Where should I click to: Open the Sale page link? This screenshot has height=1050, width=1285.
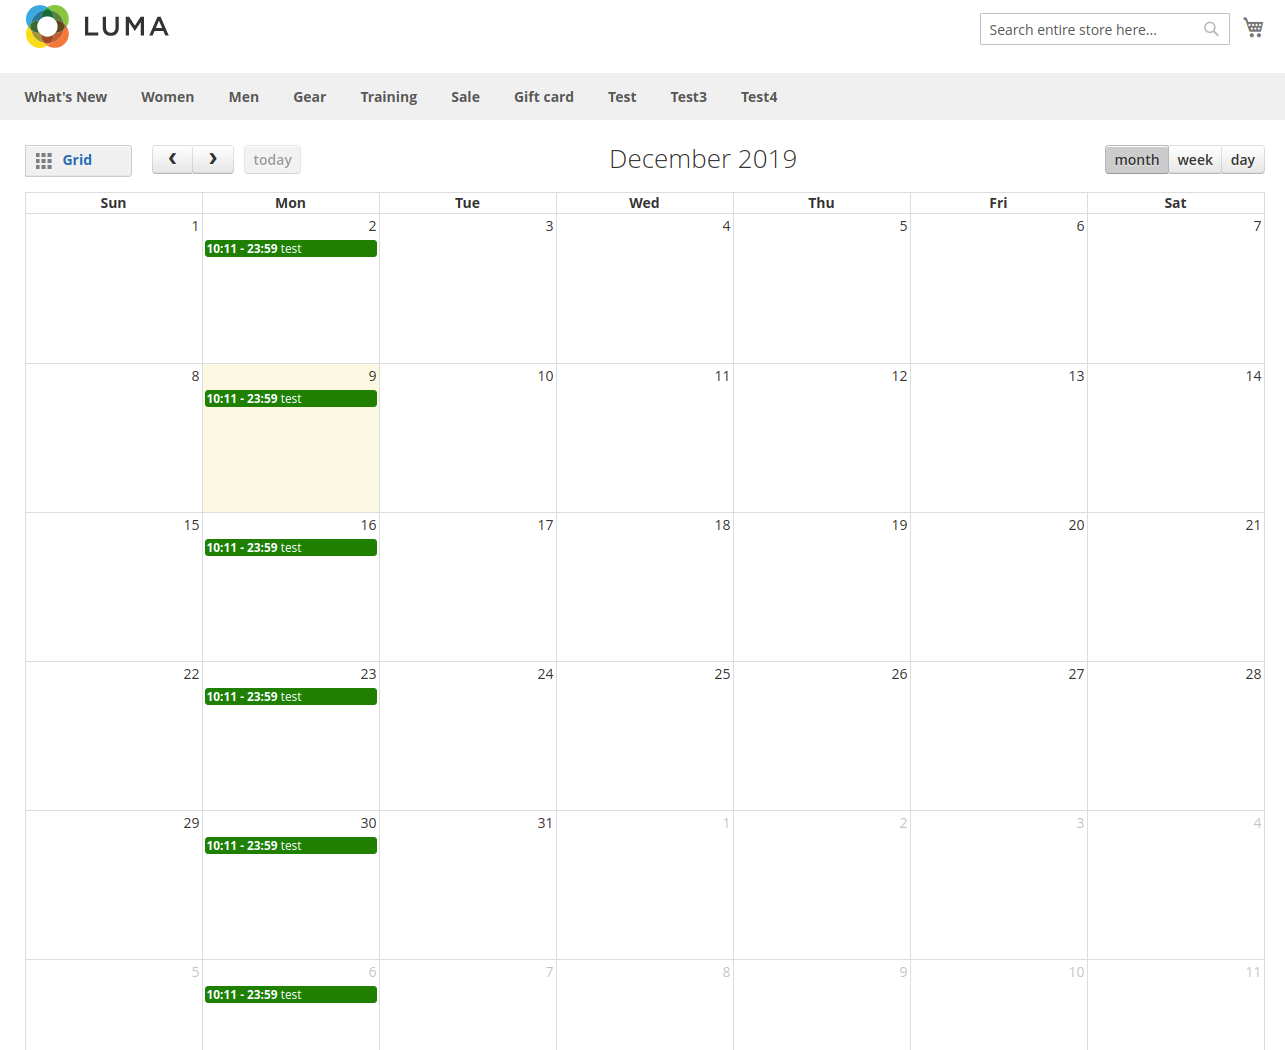(465, 97)
